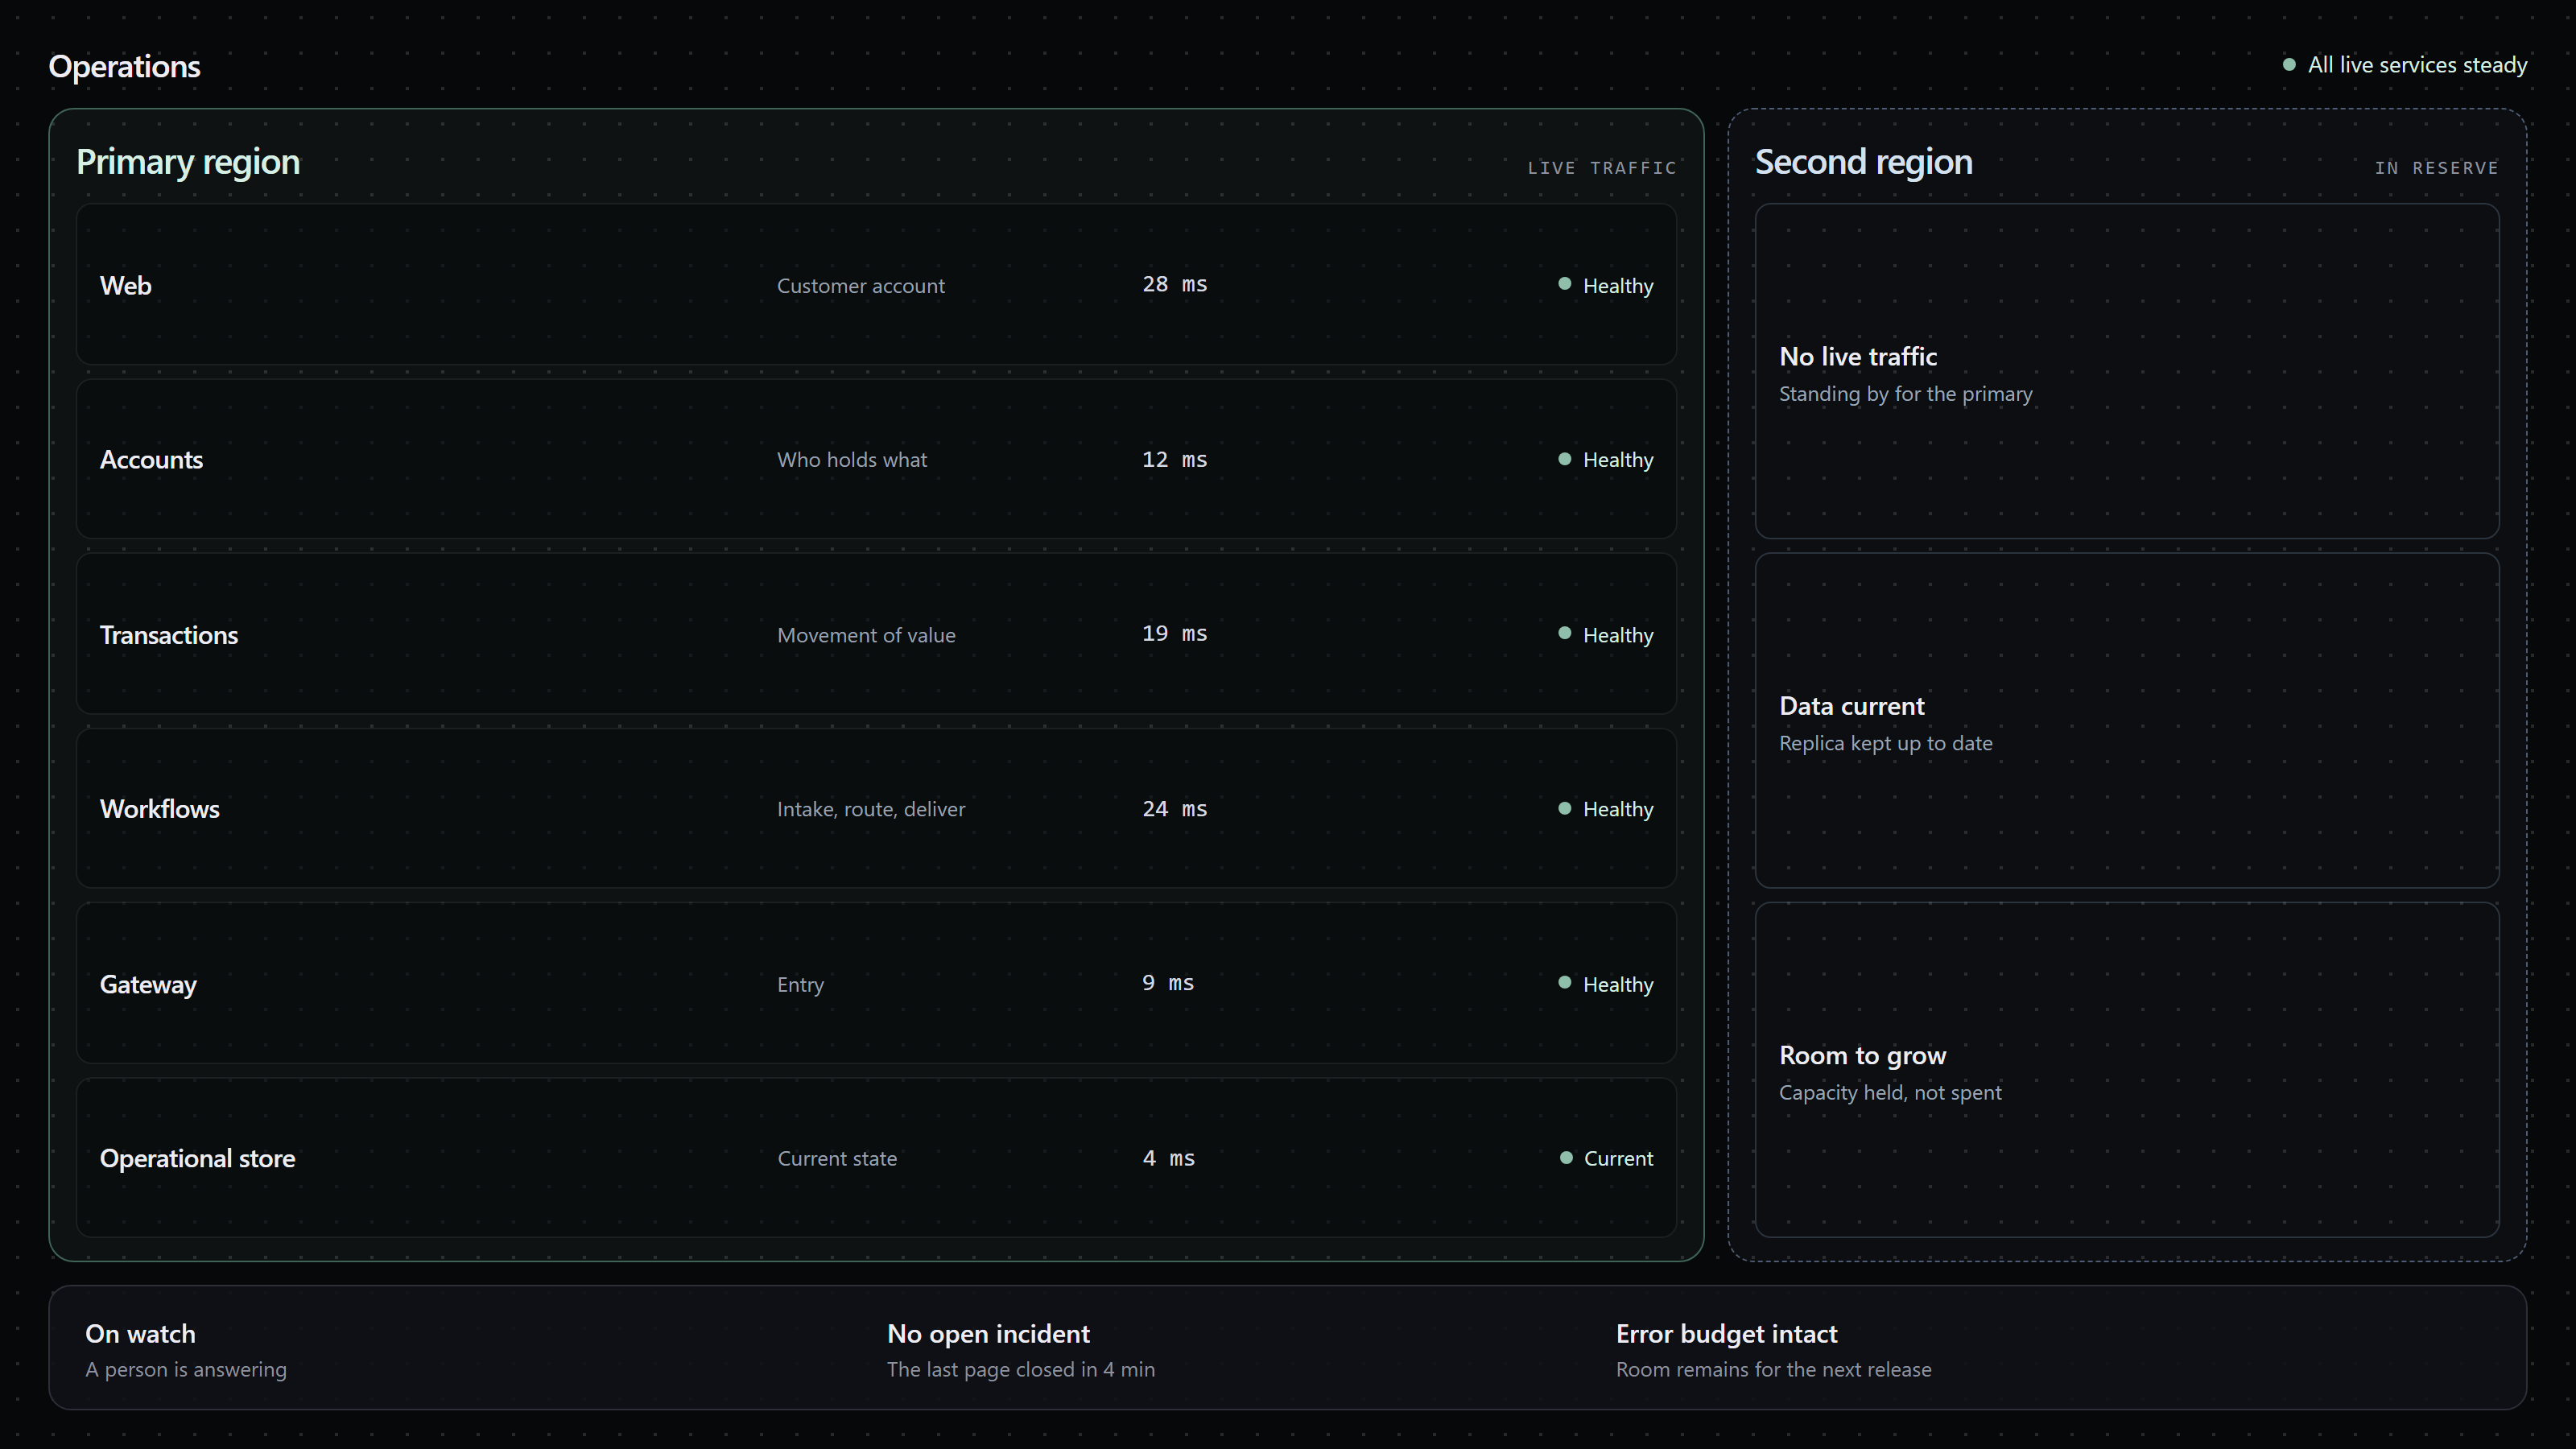Viewport: 2576px width, 1449px height.
Task: Select the Accounts service name
Action: point(151,460)
